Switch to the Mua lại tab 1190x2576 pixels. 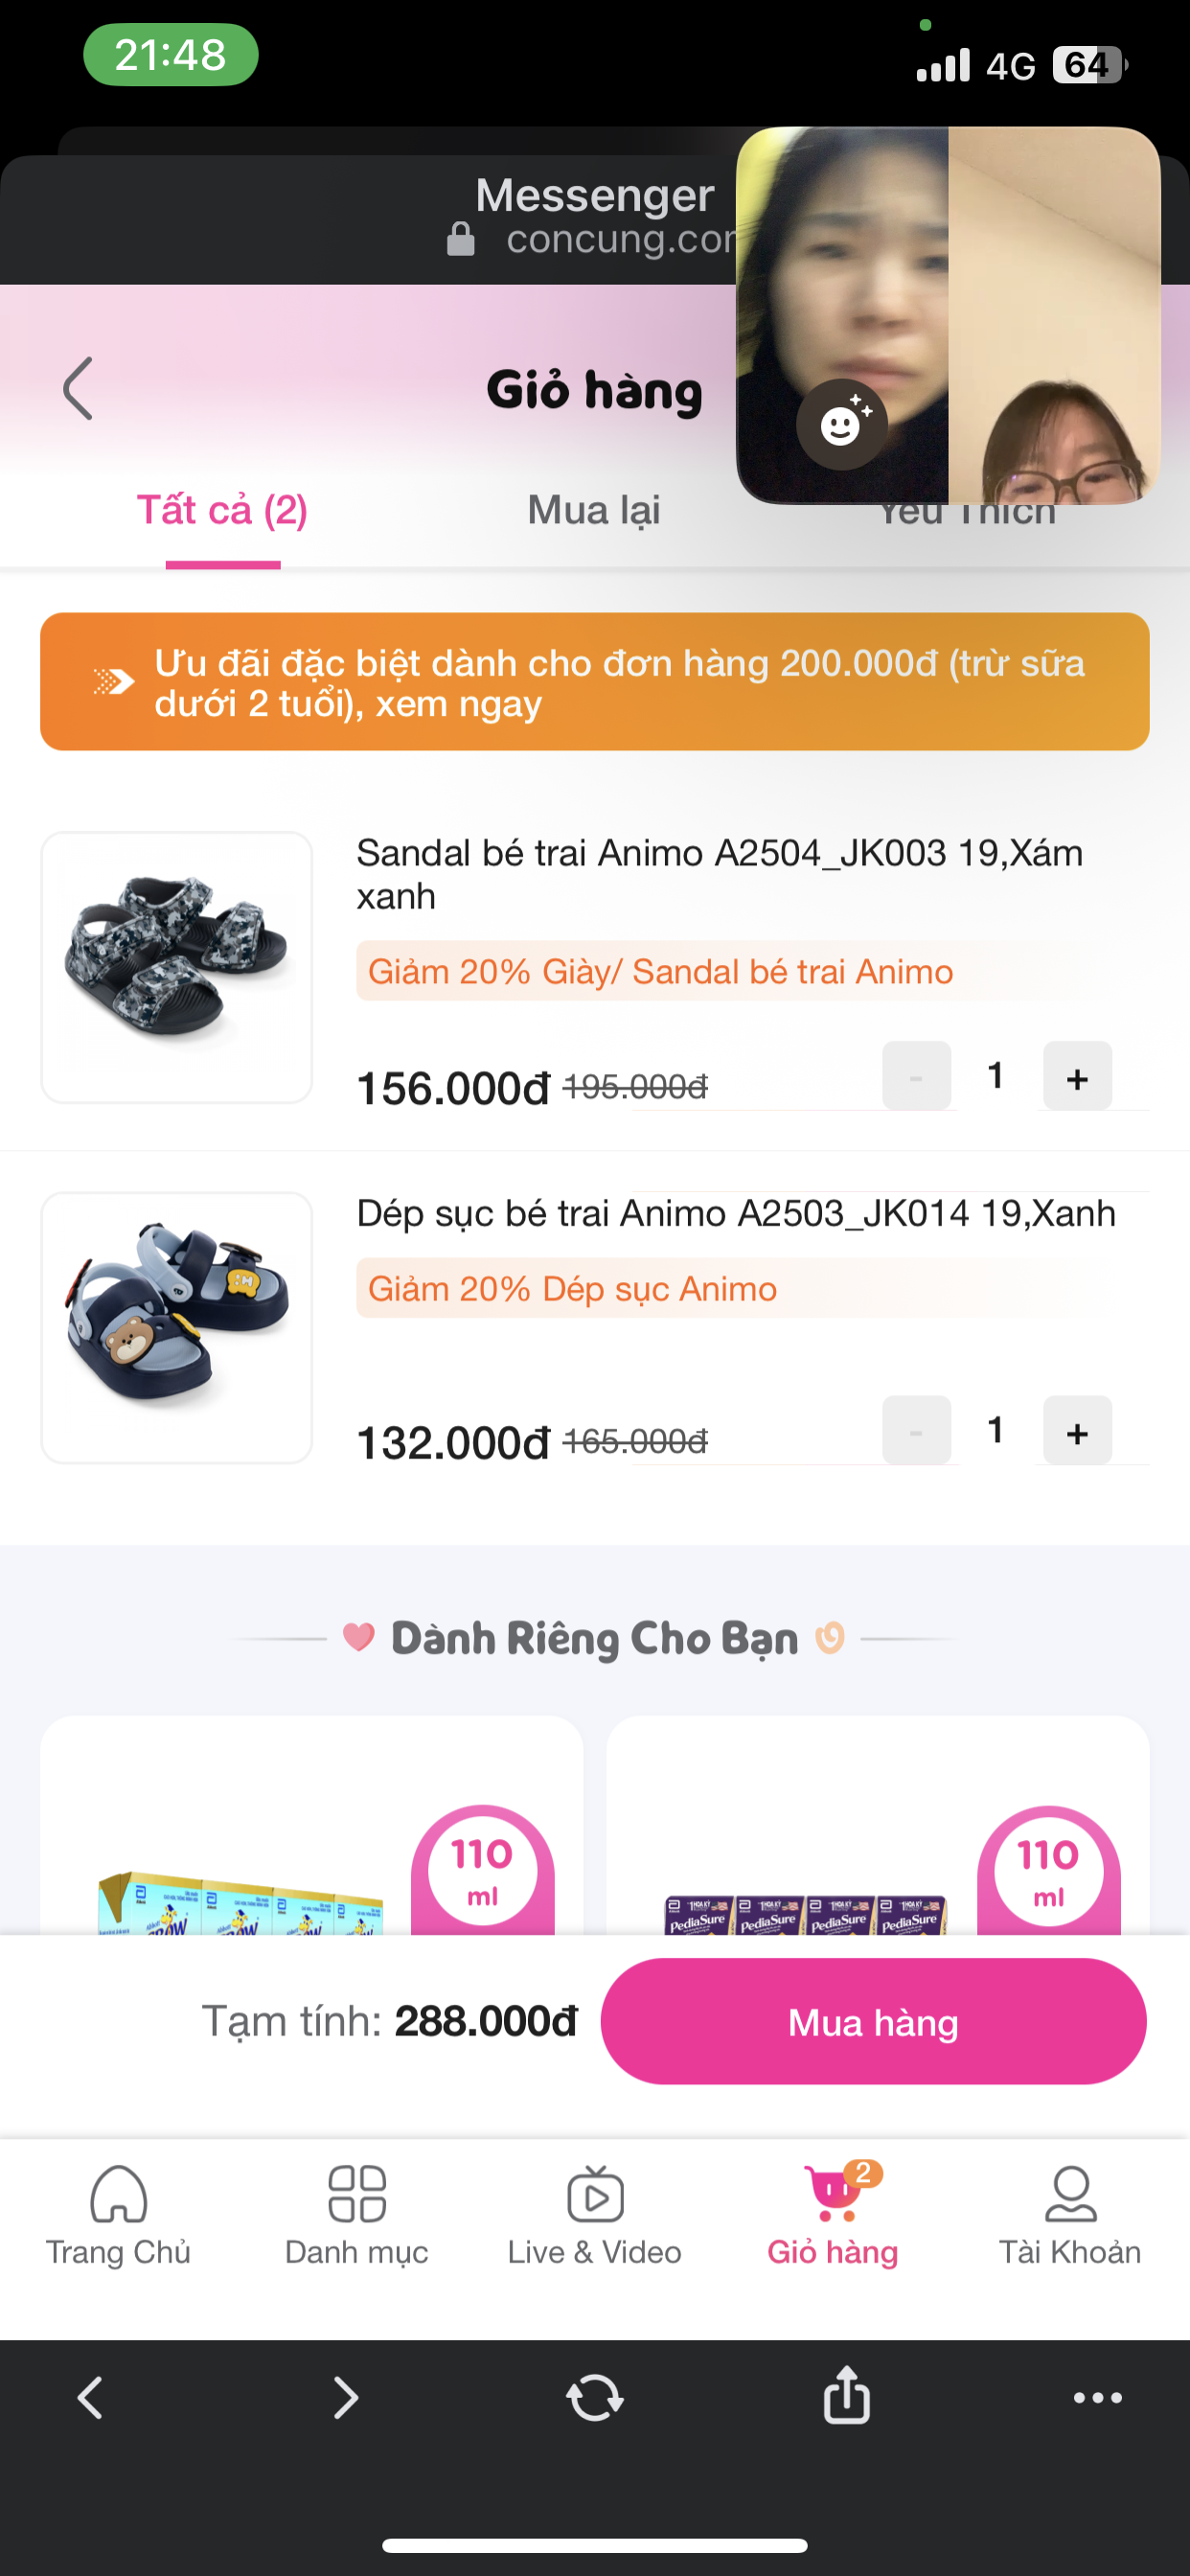tap(594, 511)
